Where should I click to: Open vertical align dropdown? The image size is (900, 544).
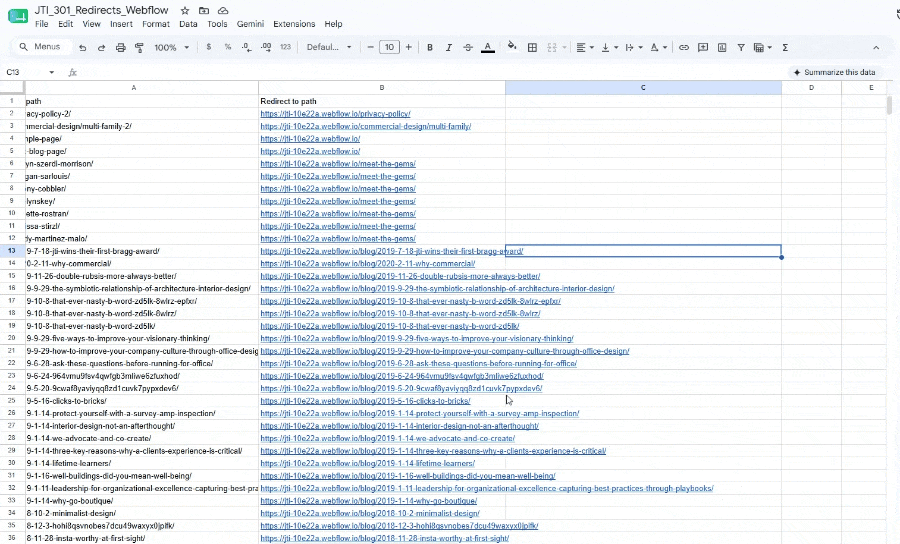(609, 48)
